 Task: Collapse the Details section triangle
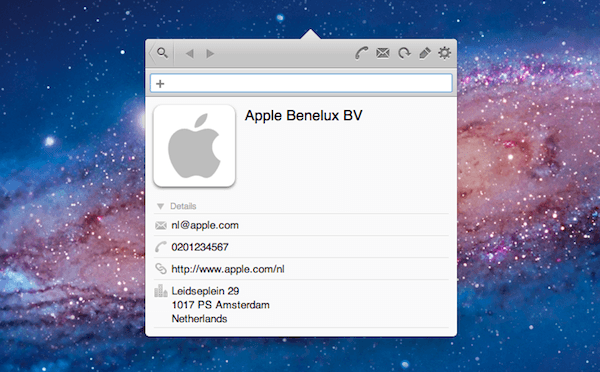pos(160,207)
